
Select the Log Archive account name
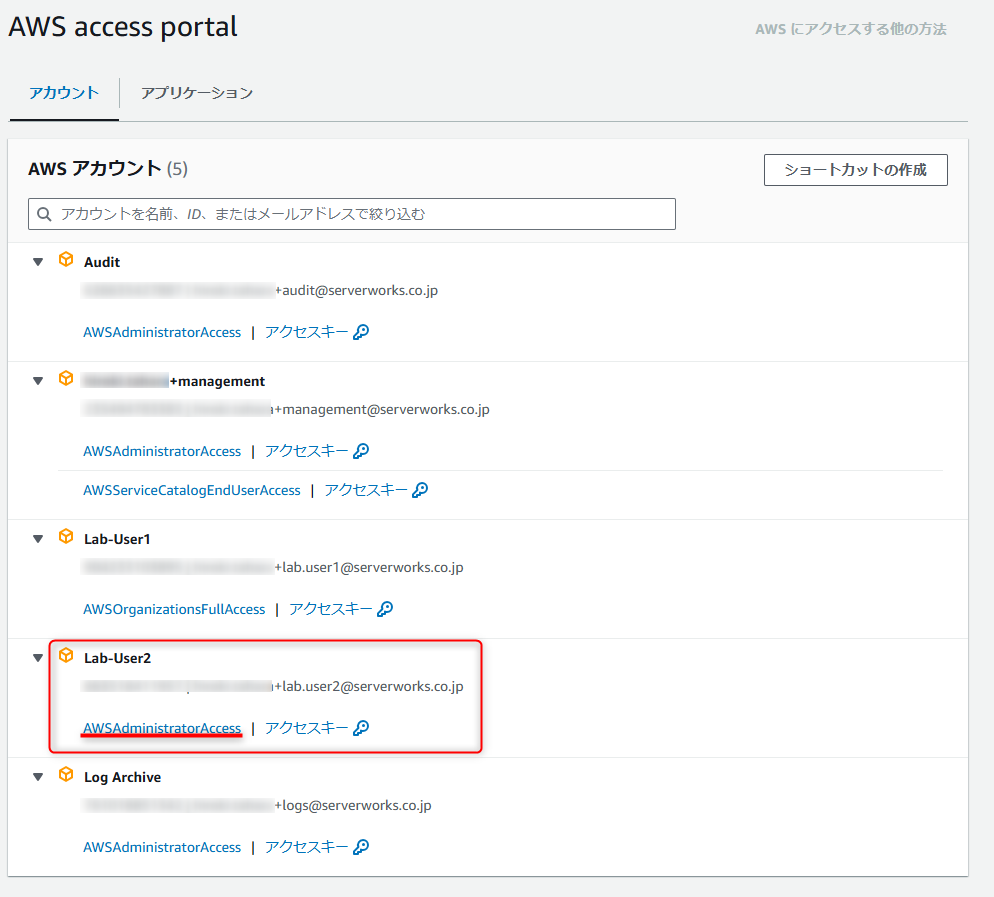pyautogui.click(x=122, y=777)
